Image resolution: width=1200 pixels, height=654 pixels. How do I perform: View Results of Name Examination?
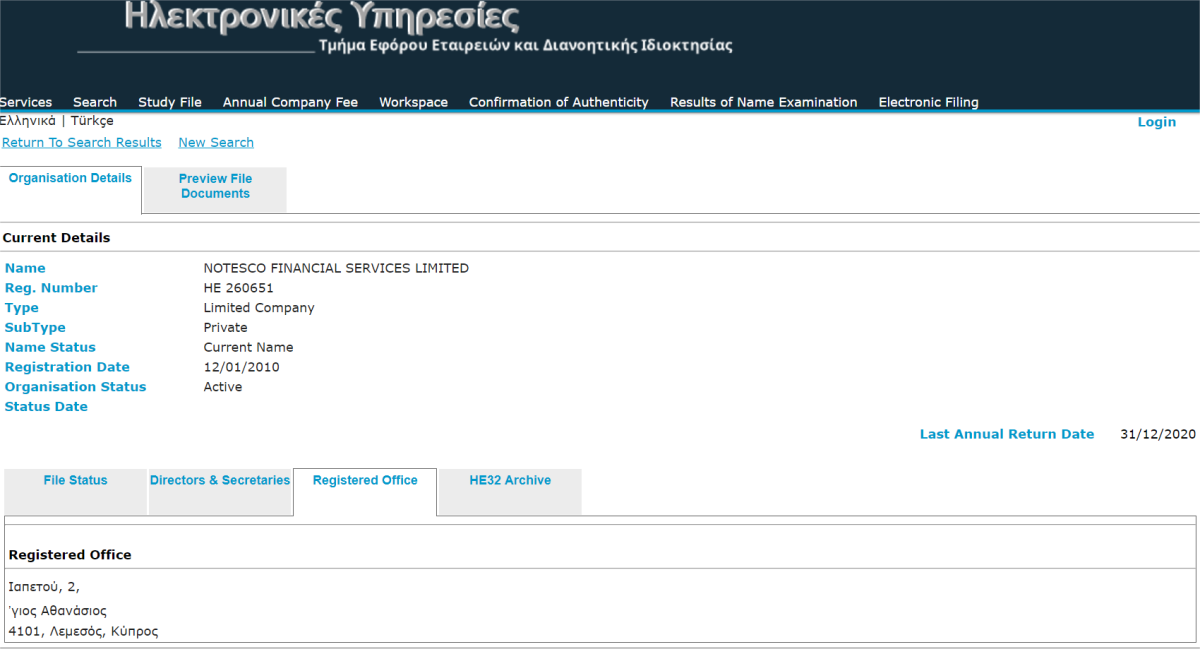coord(763,102)
